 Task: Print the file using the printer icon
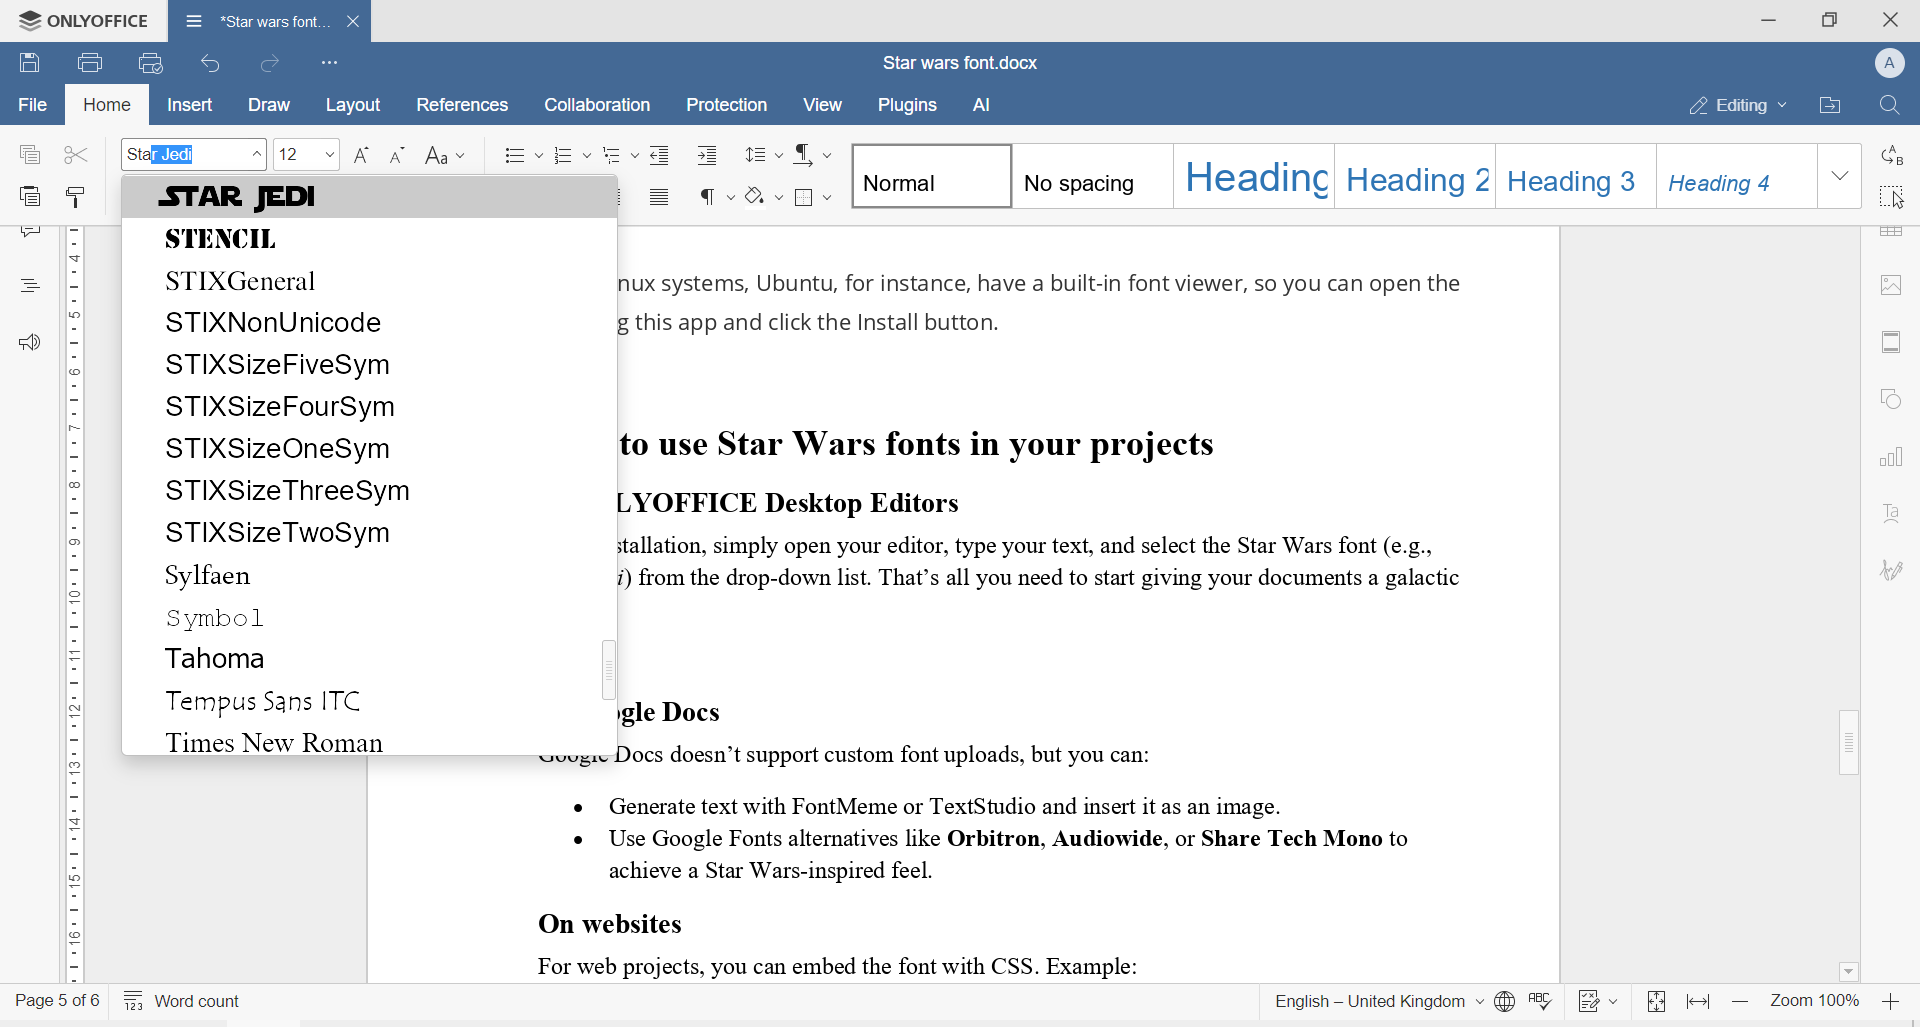point(90,63)
